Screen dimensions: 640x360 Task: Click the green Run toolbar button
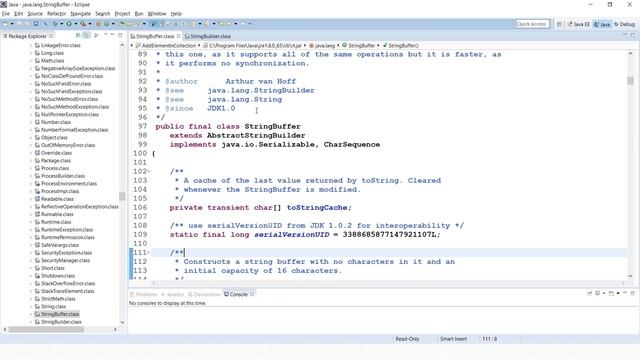tap(69, 24)
